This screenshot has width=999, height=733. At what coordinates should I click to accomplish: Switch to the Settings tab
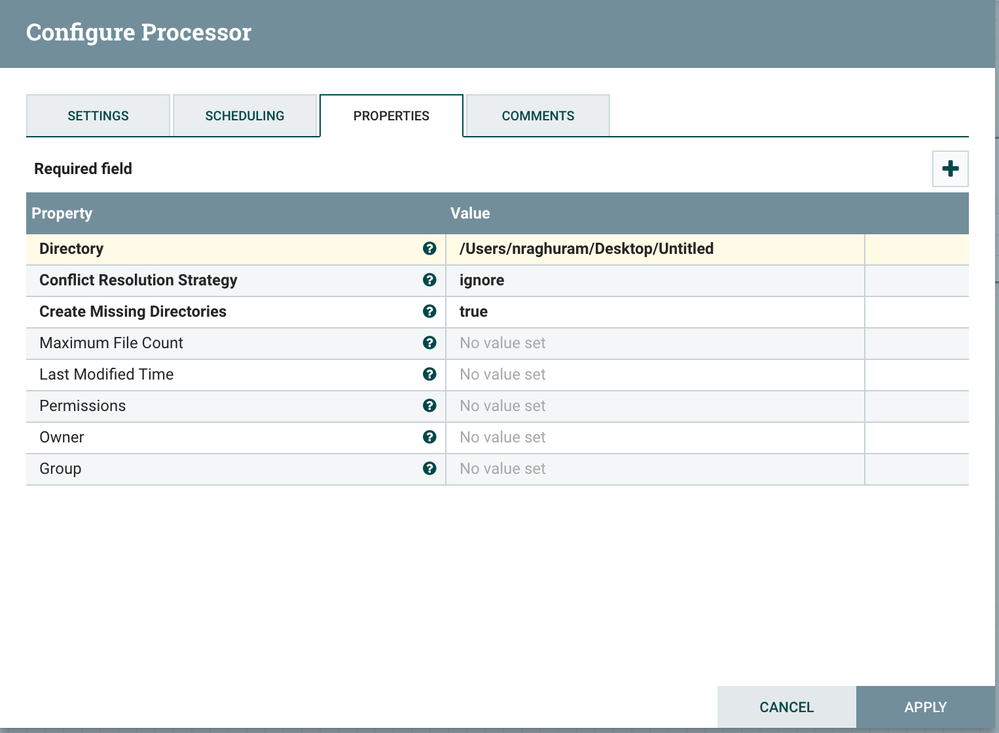[98, 116]
